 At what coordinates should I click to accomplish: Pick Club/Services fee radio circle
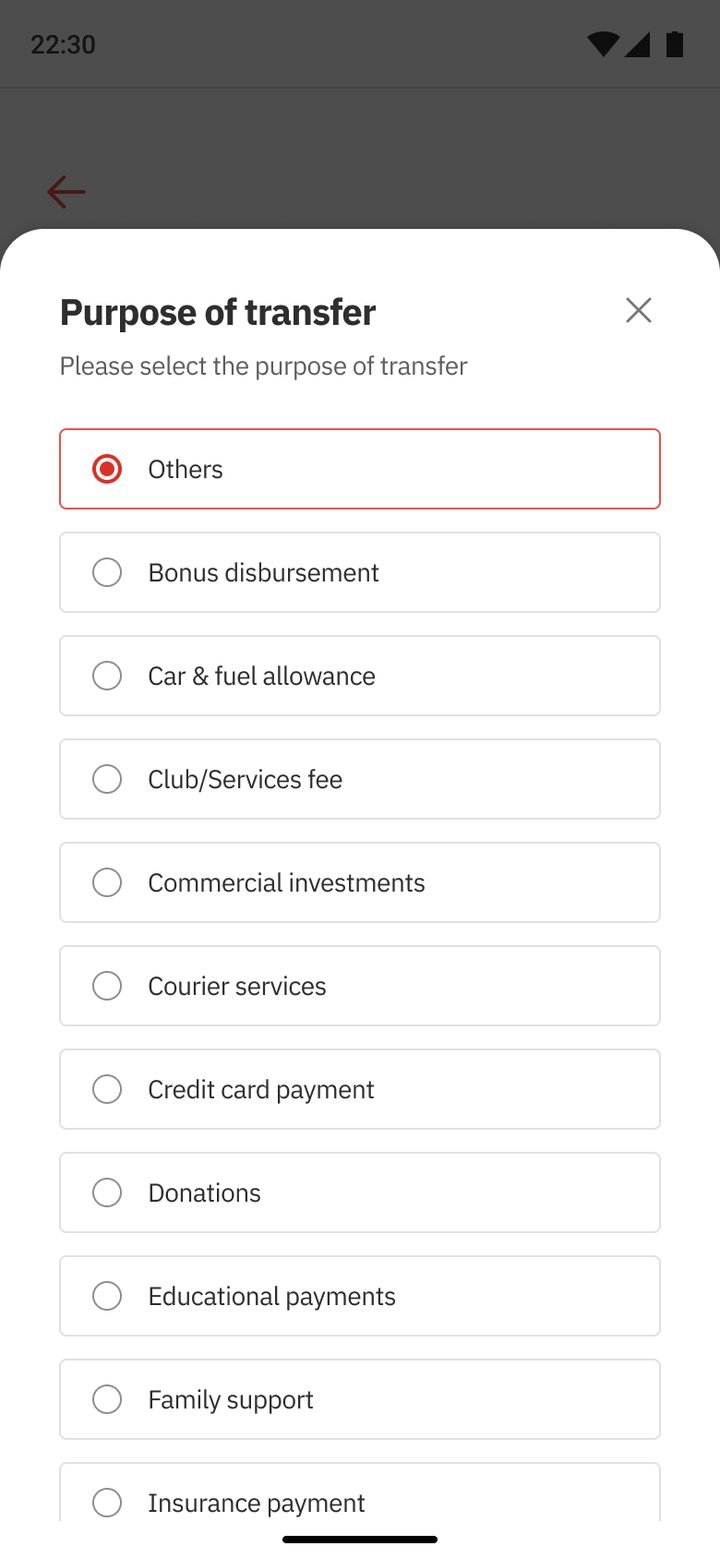click(107, 779)
